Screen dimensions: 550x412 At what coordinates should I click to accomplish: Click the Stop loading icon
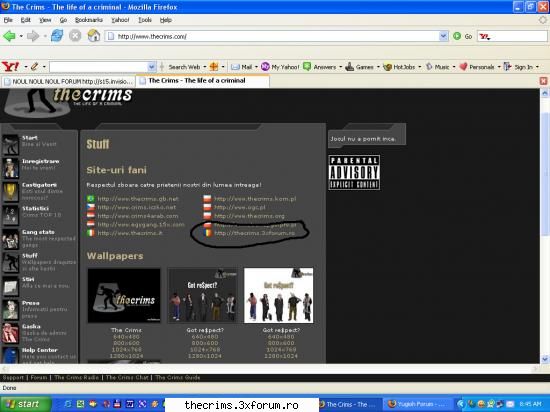coord(75,36)
